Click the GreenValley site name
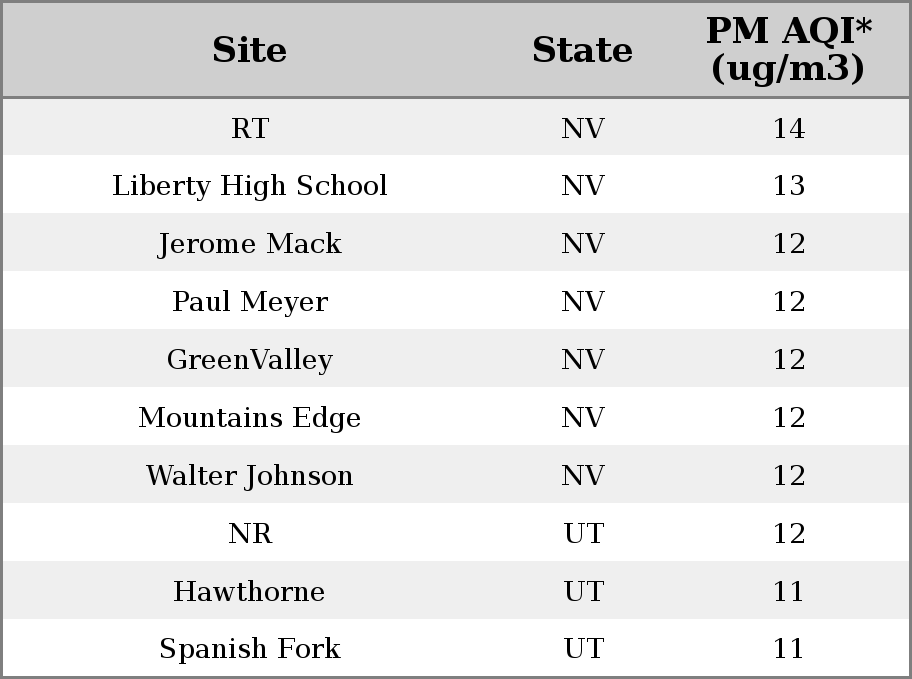The image size is (912, 679). (x=250, y=360)
